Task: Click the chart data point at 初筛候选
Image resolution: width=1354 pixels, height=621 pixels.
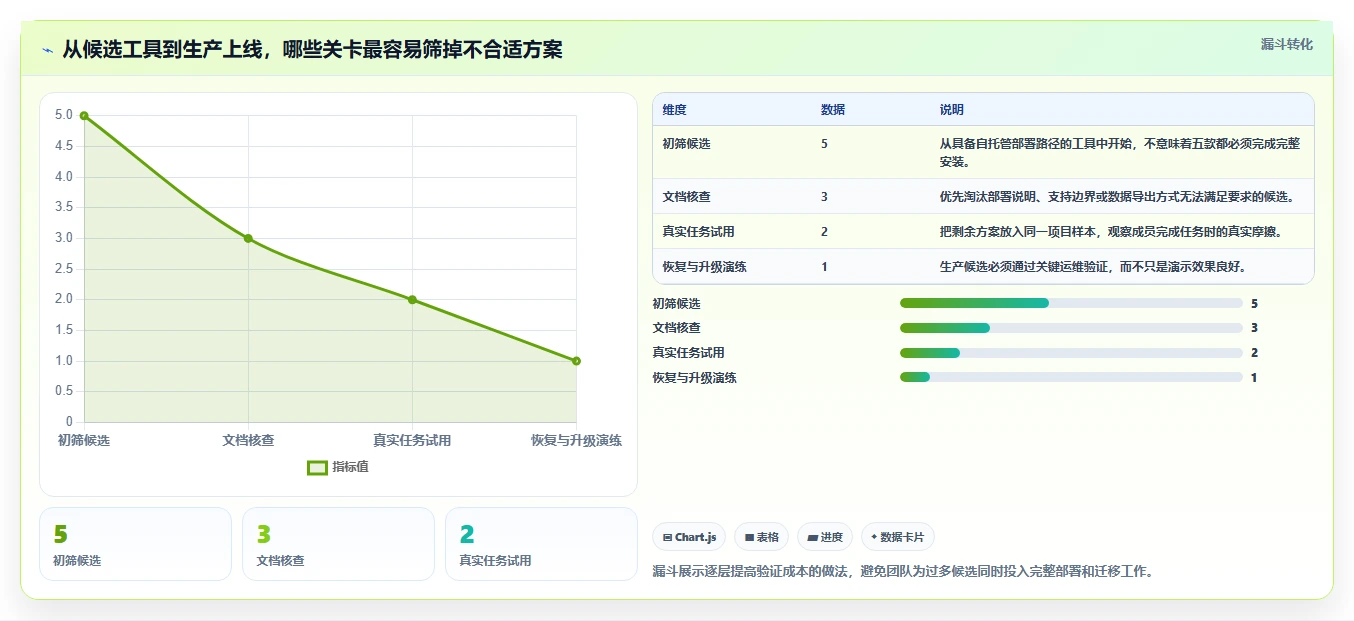Action: pos(84,116)
